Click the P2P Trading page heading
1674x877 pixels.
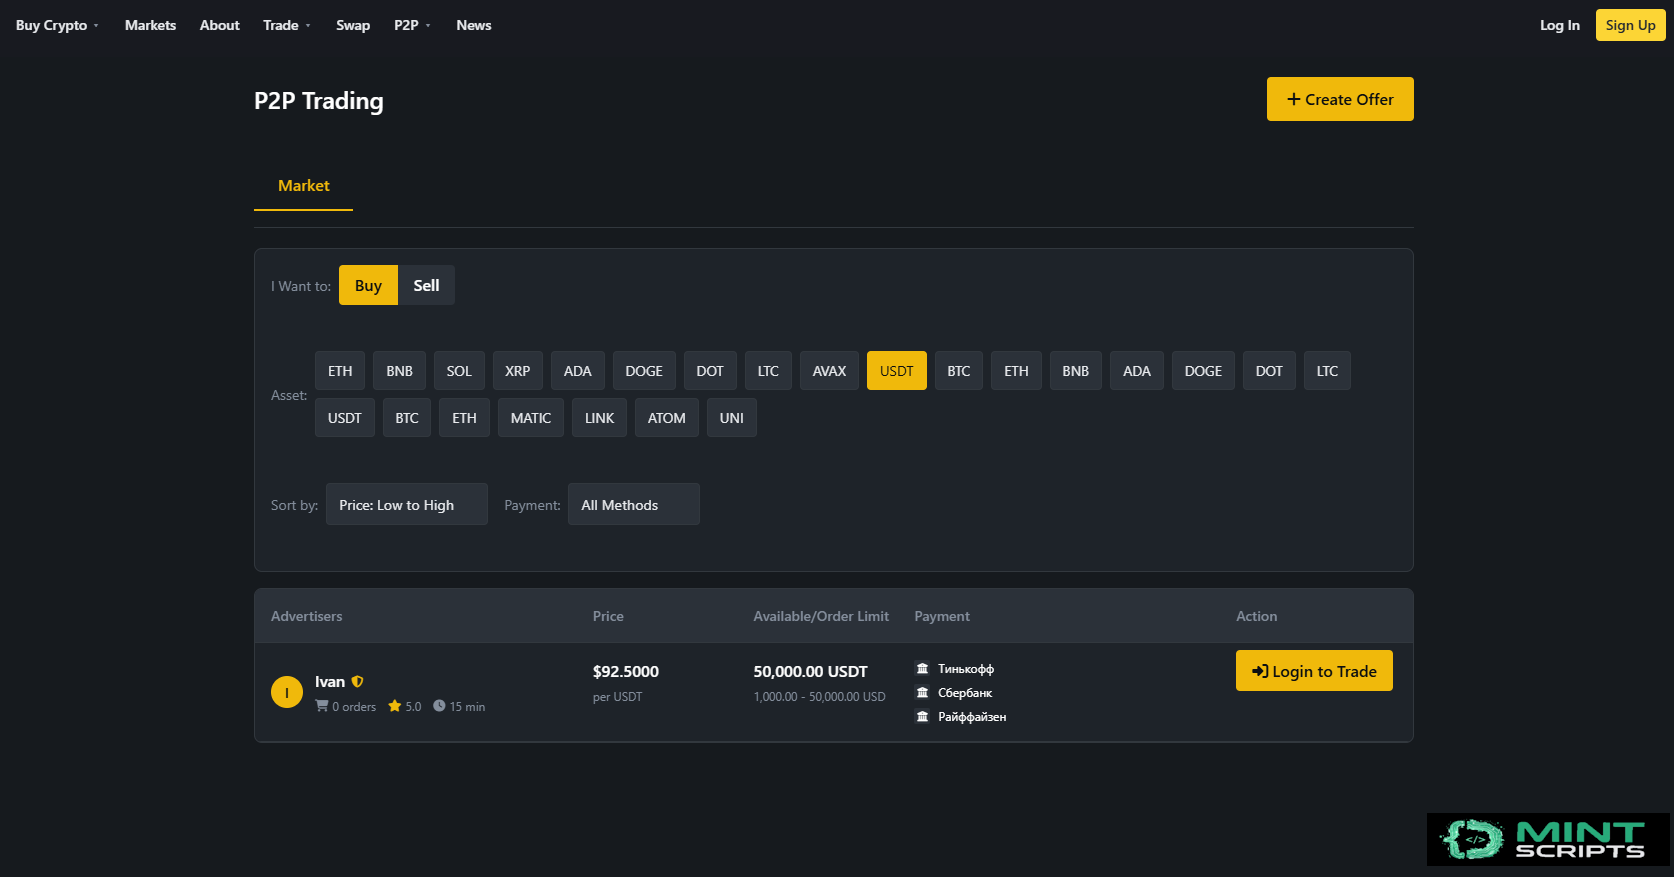click(x=319, y=101)
